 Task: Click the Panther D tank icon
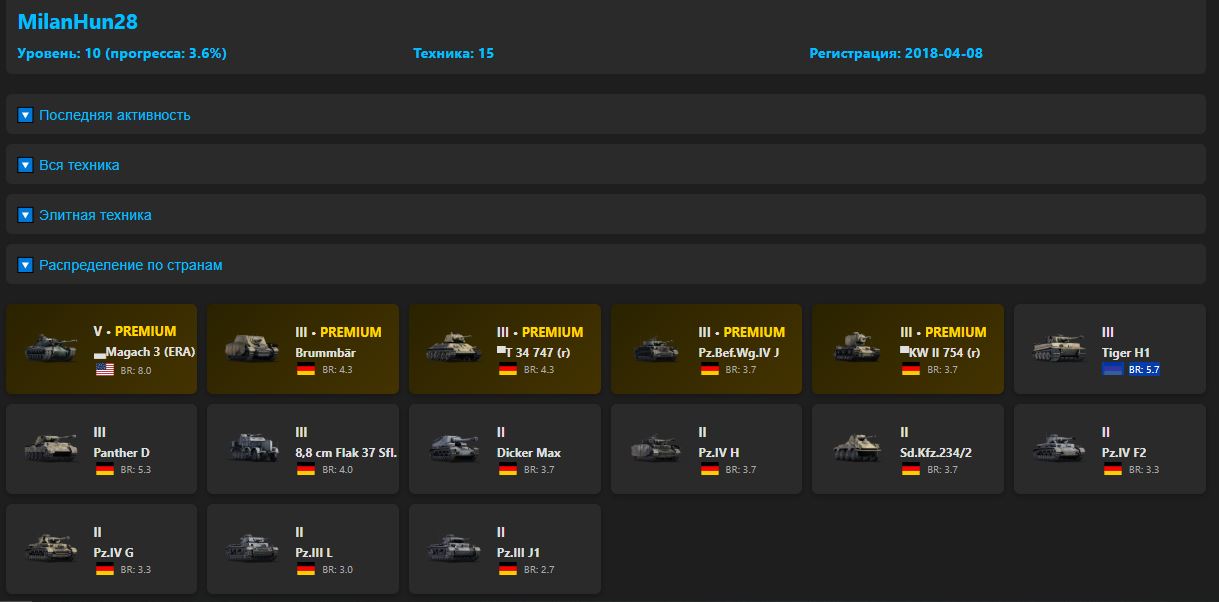click(51, 447)
